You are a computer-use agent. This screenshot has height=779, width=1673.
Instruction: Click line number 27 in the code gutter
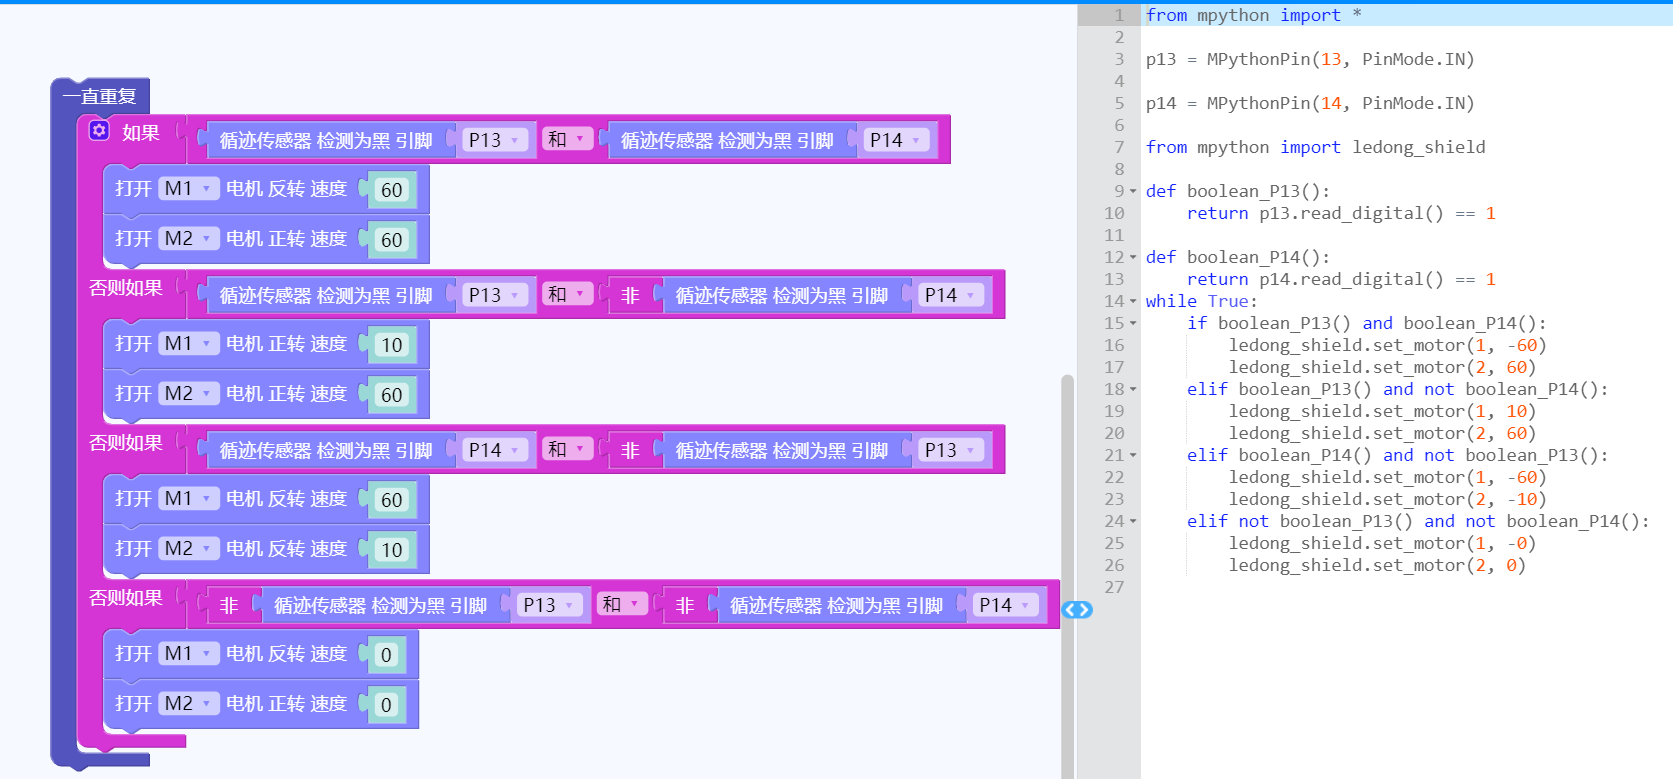[x=1114, y=587]
